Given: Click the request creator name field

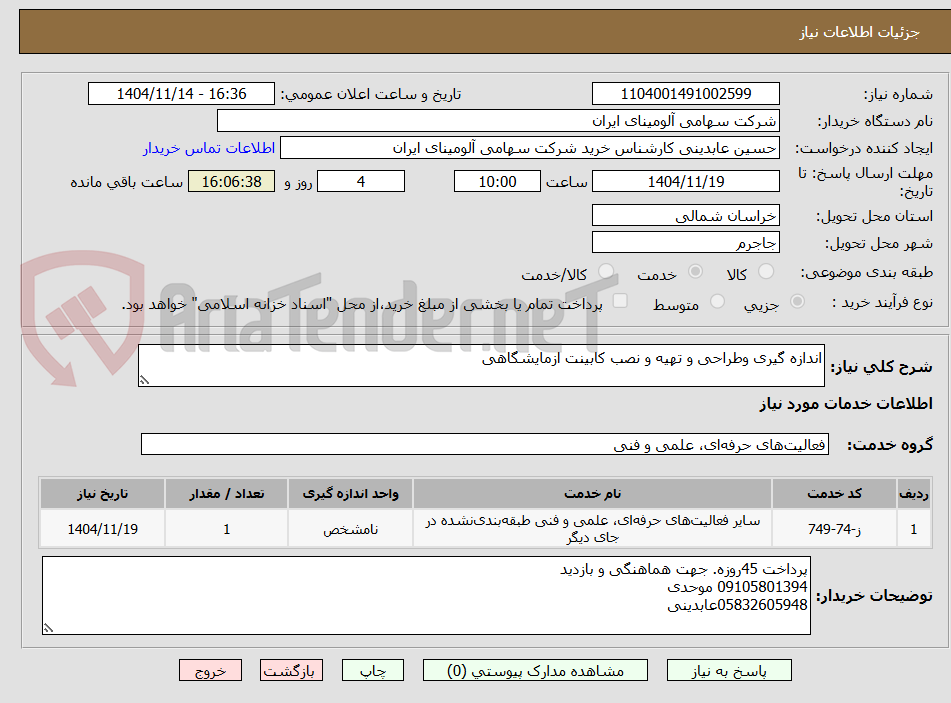Looking at the screenshot, I should coord(529,149).
